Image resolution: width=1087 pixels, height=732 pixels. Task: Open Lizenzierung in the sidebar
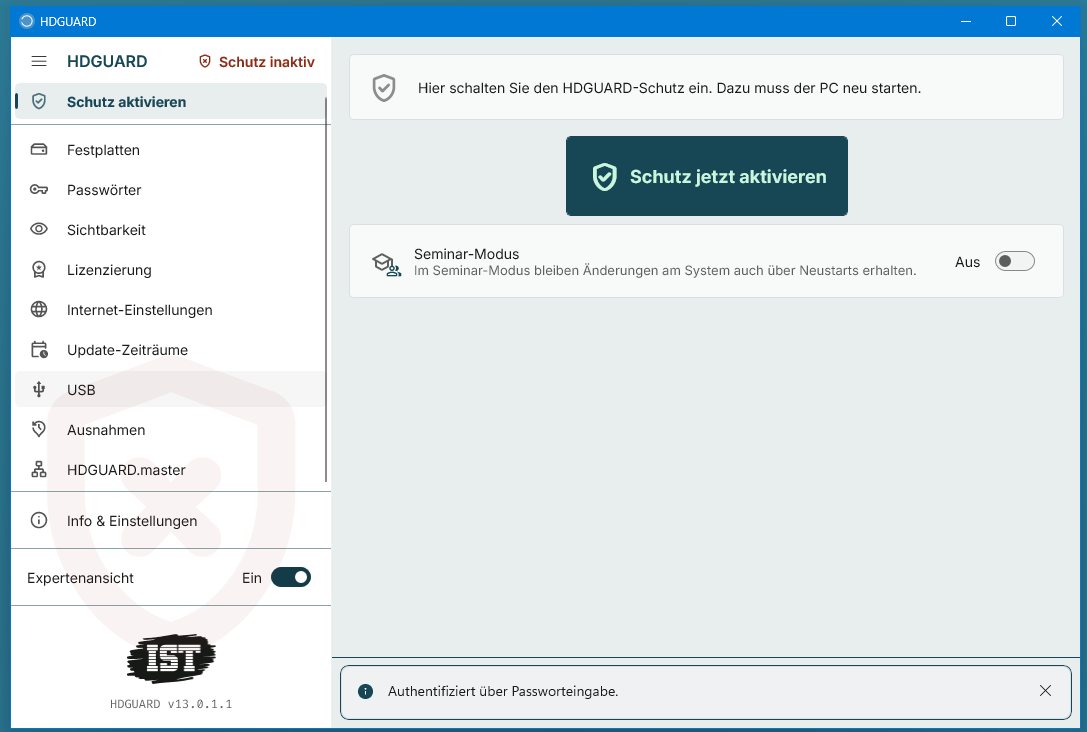tap(171, 270)
